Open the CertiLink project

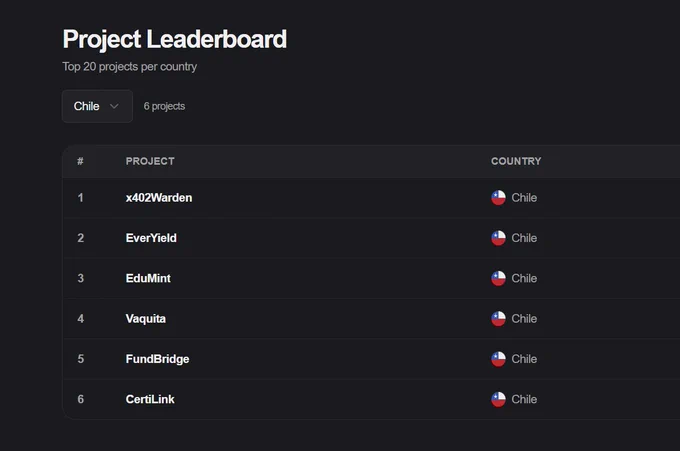(150, 399)
